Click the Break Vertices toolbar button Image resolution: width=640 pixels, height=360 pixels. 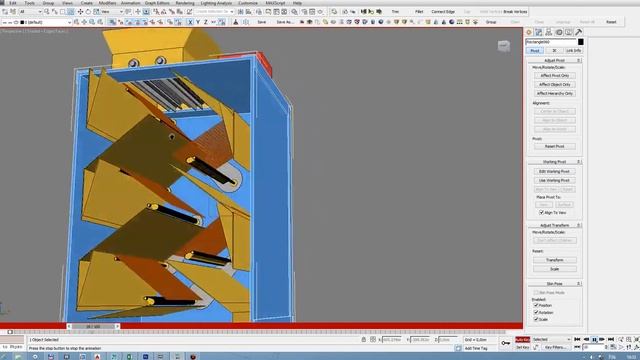(x=515, y=12)
